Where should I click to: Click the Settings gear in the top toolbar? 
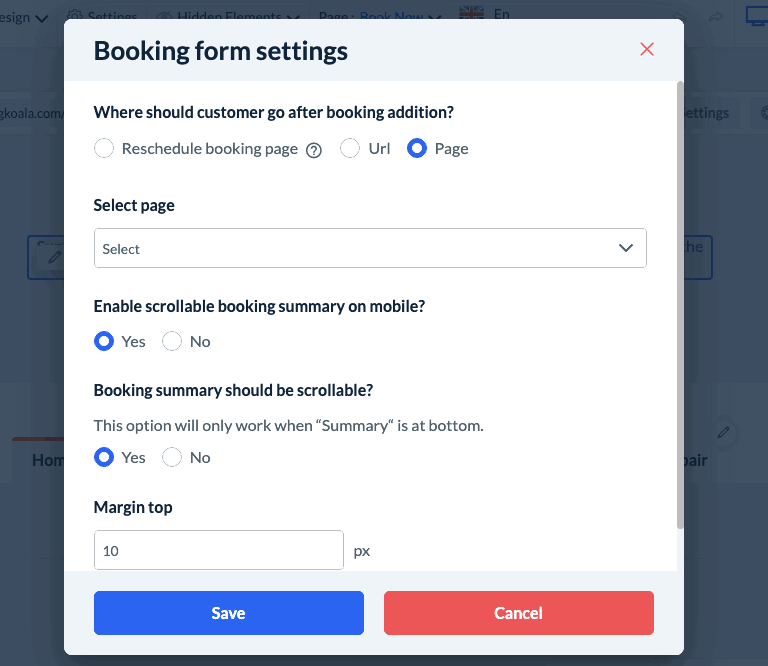[x=76, y=17]
